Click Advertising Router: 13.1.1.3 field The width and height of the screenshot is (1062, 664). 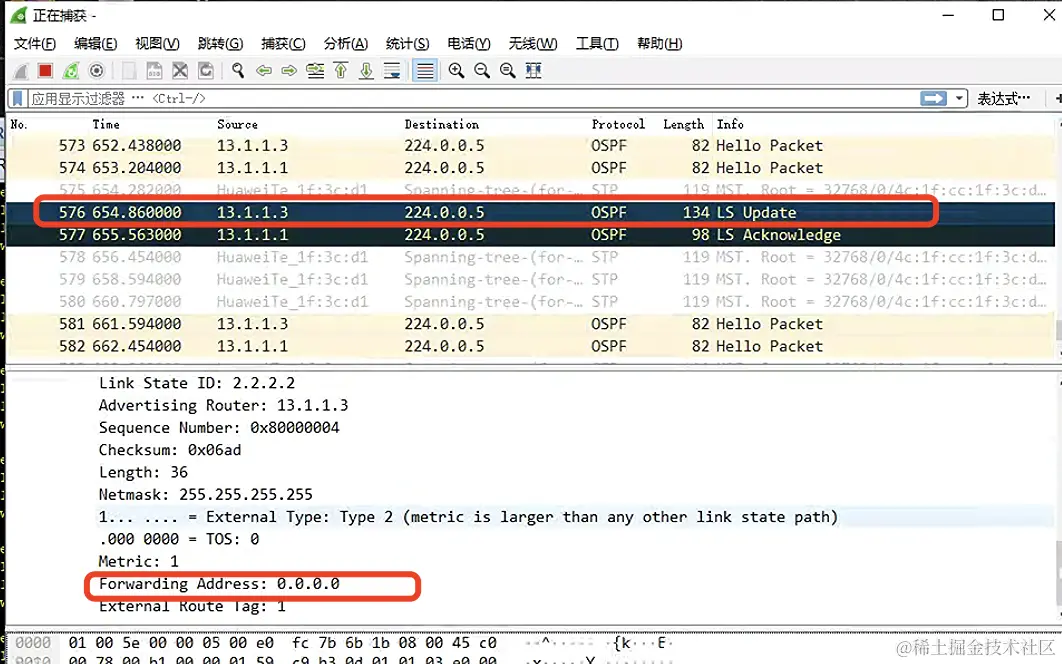[223, 405]
